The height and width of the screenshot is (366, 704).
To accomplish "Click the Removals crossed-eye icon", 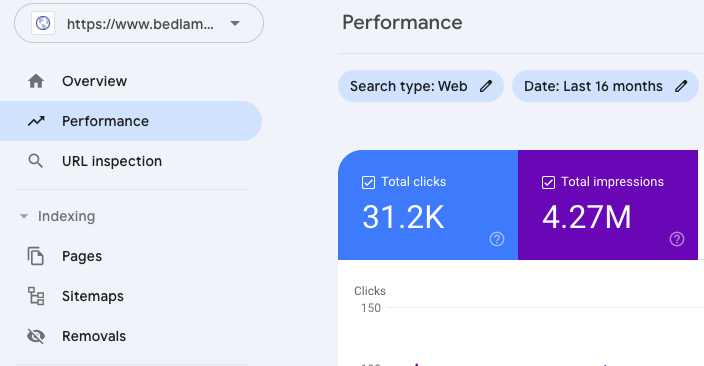I will click(36, 336).
